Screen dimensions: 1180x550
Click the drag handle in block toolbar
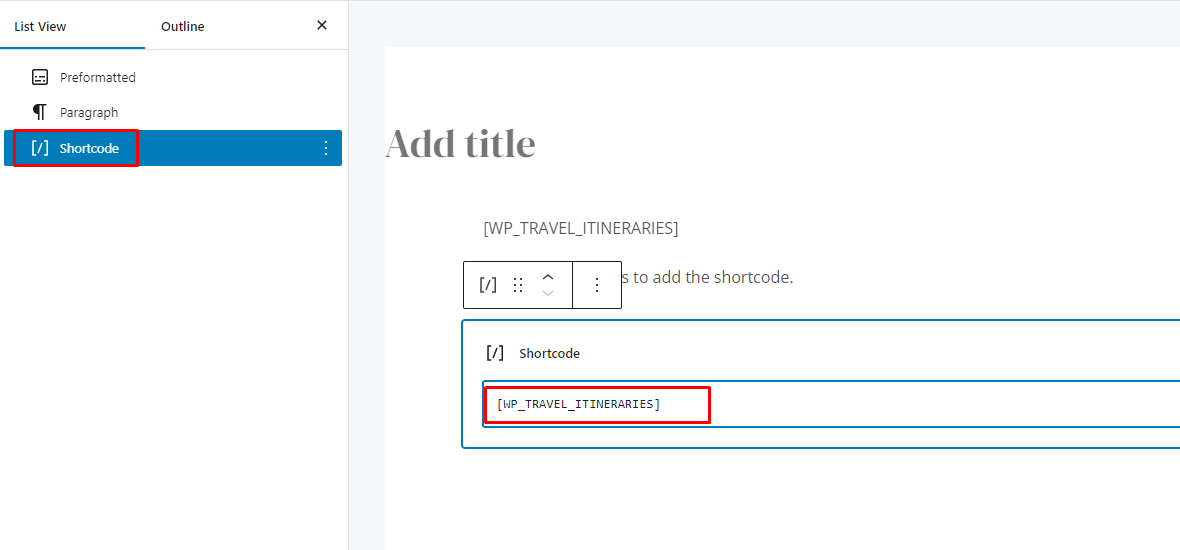tap(518, 284)
